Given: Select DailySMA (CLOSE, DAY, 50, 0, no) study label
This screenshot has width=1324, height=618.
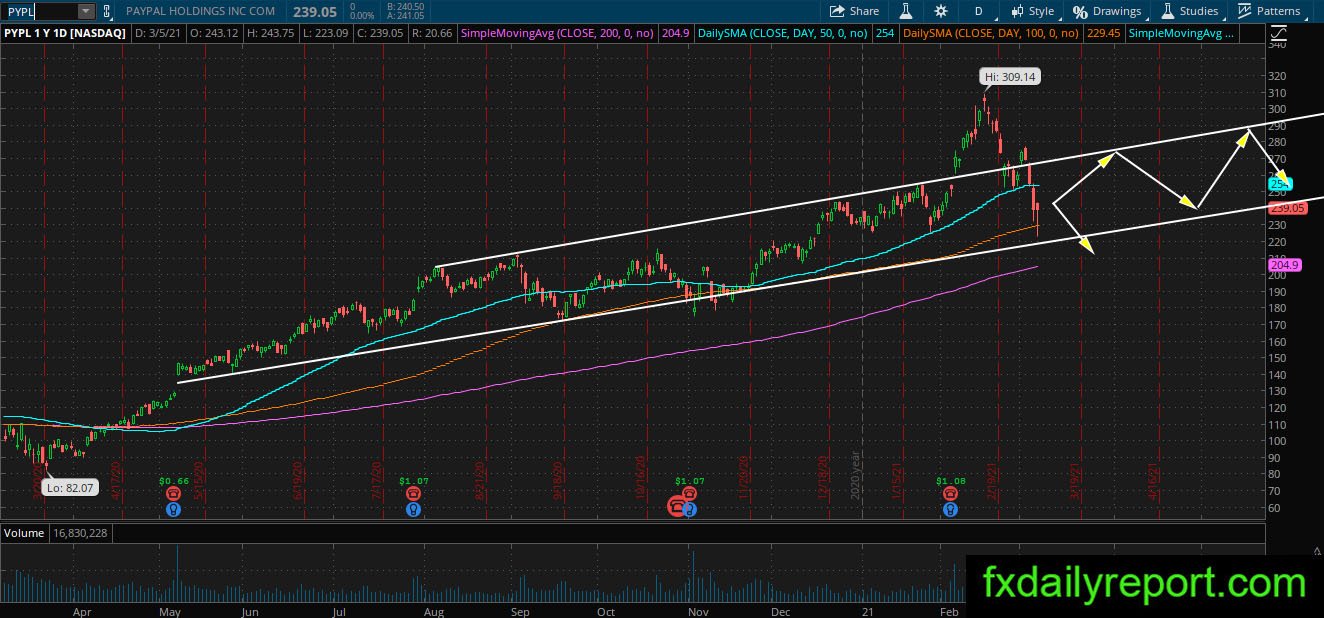Looking at the screenshot, I should coord(785,33).
